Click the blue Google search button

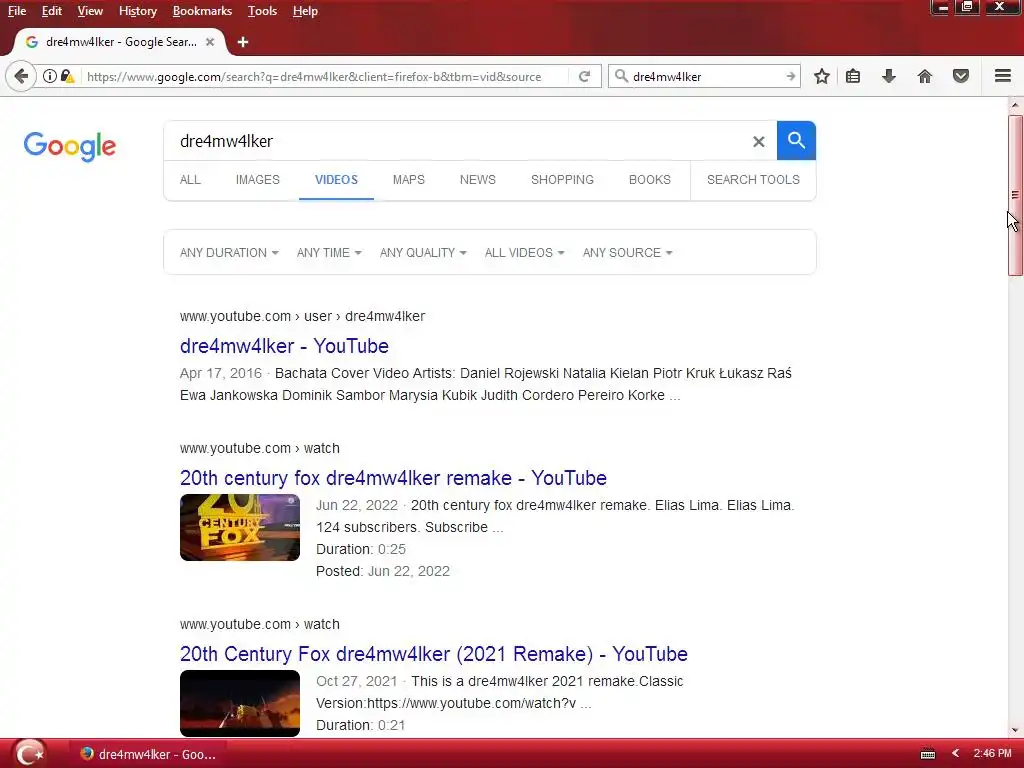(x=796, y=140)
